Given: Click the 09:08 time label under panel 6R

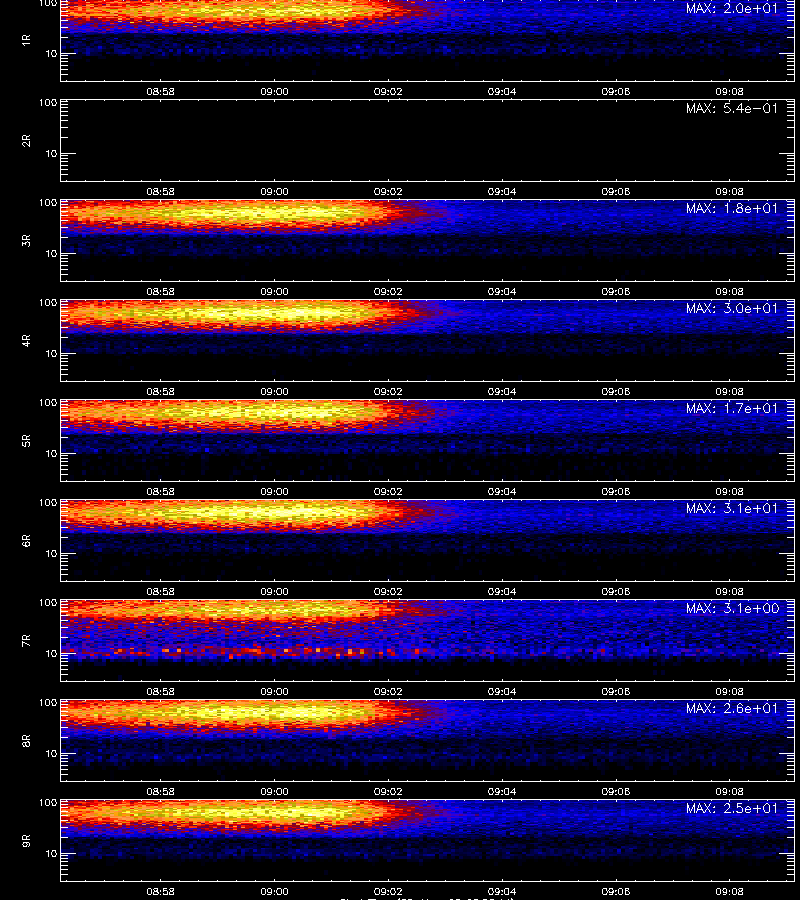Looking at the screenshot, I should click(729, 592).
